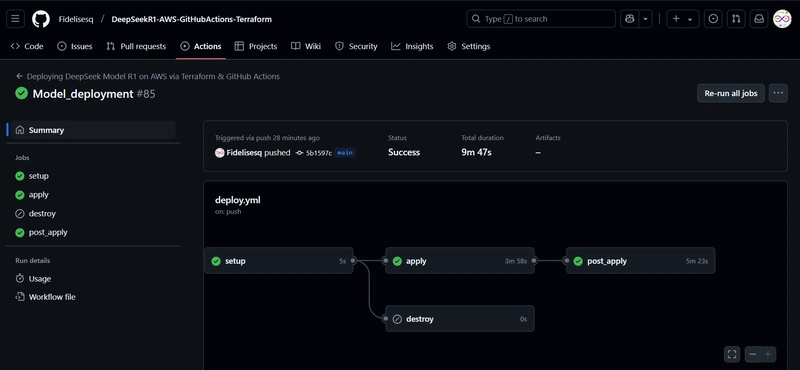
Task: Open the apply node in workflow graph
Action: [460, 261]
